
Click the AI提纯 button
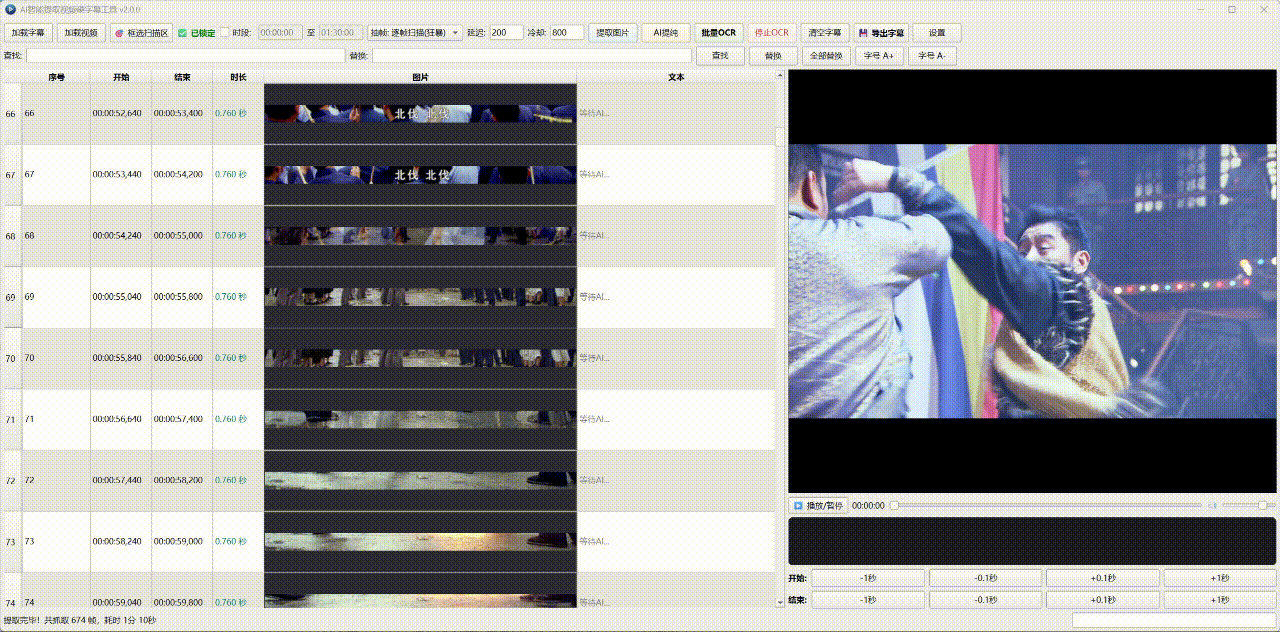point(666,33)
